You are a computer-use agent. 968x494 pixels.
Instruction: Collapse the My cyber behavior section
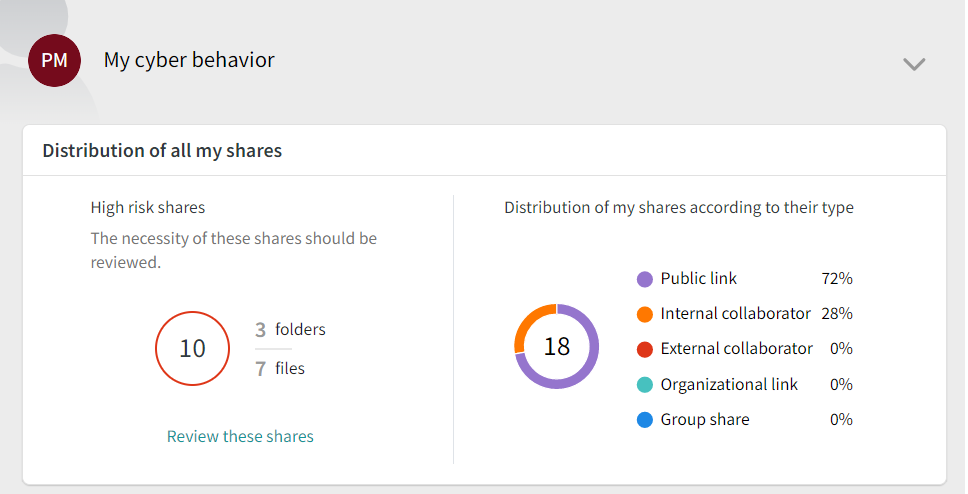point(914,64)
